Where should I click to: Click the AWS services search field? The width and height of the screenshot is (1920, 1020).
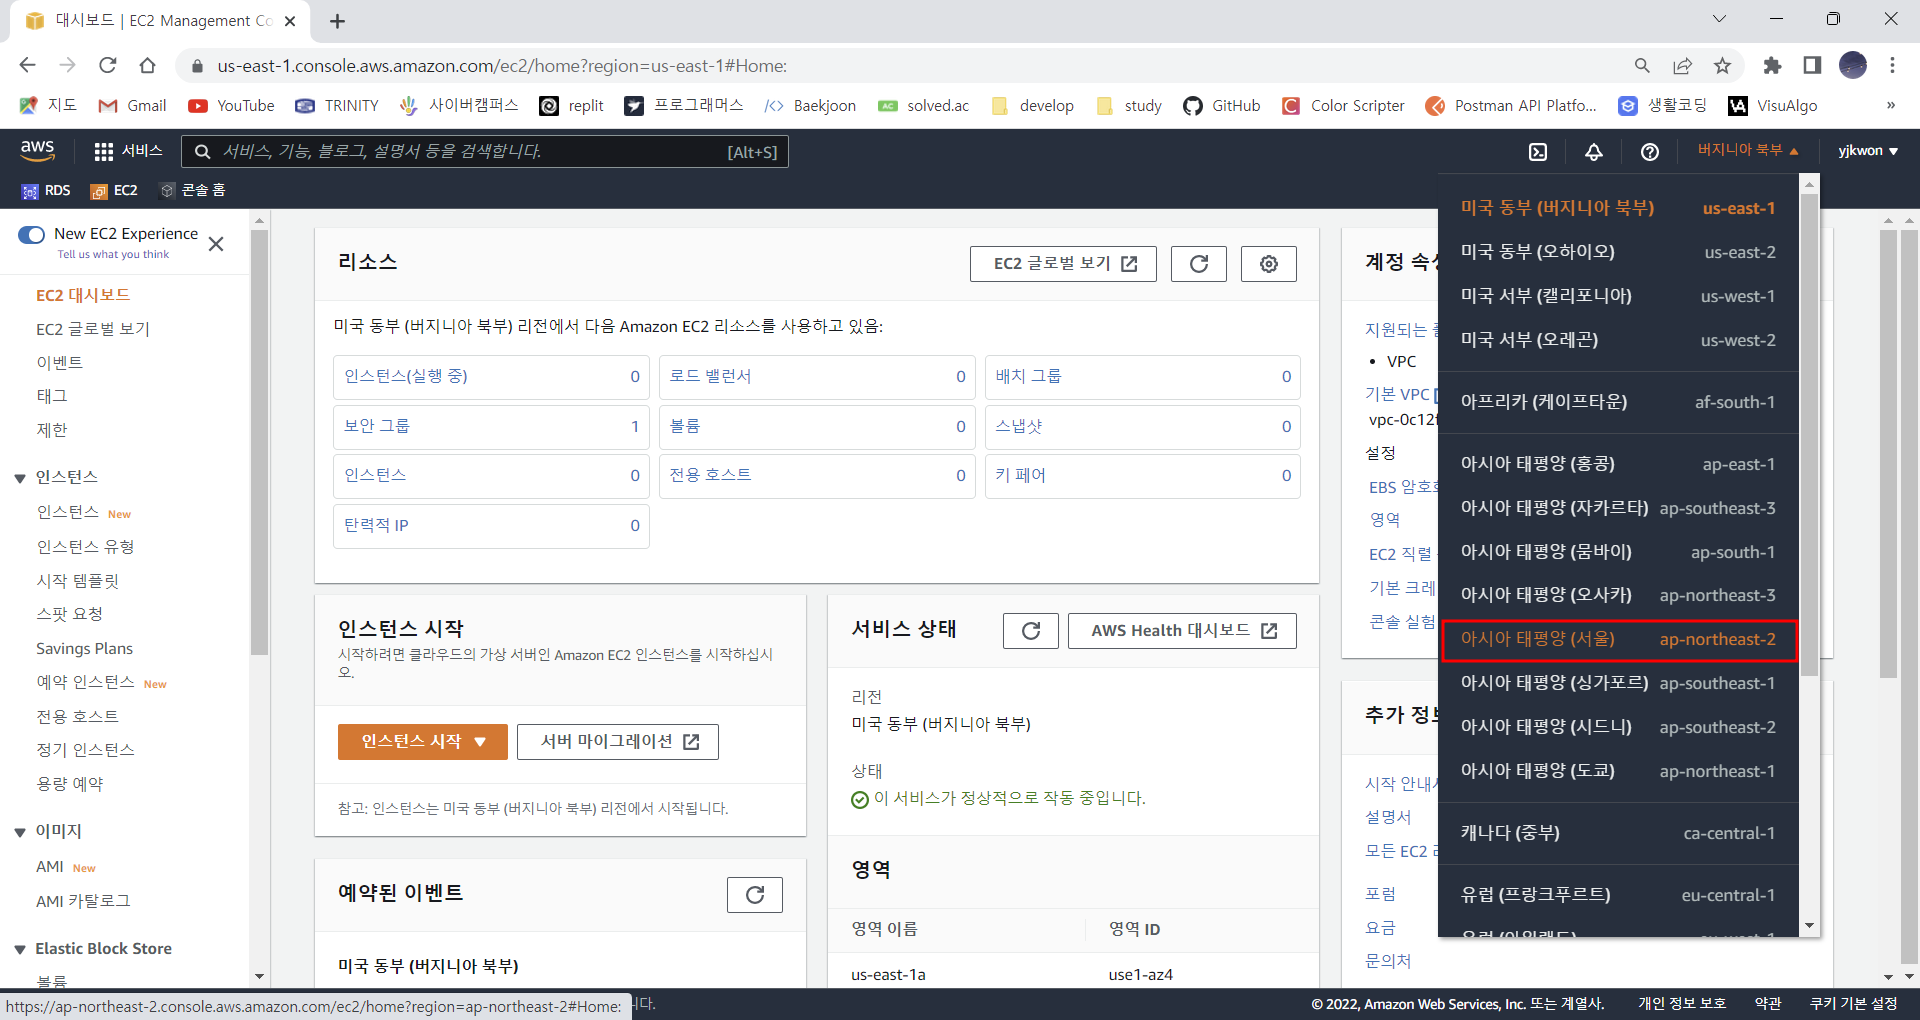point(484,152)
